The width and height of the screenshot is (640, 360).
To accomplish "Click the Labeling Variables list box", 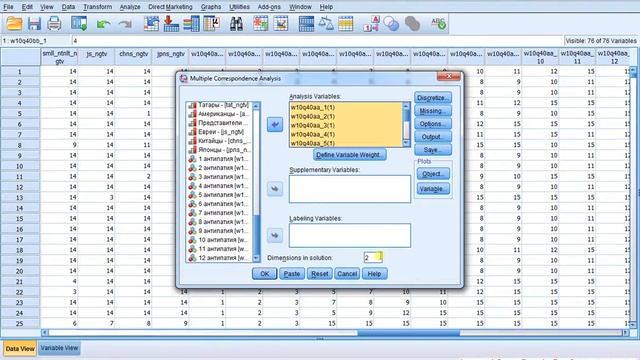I will point(350,236).
